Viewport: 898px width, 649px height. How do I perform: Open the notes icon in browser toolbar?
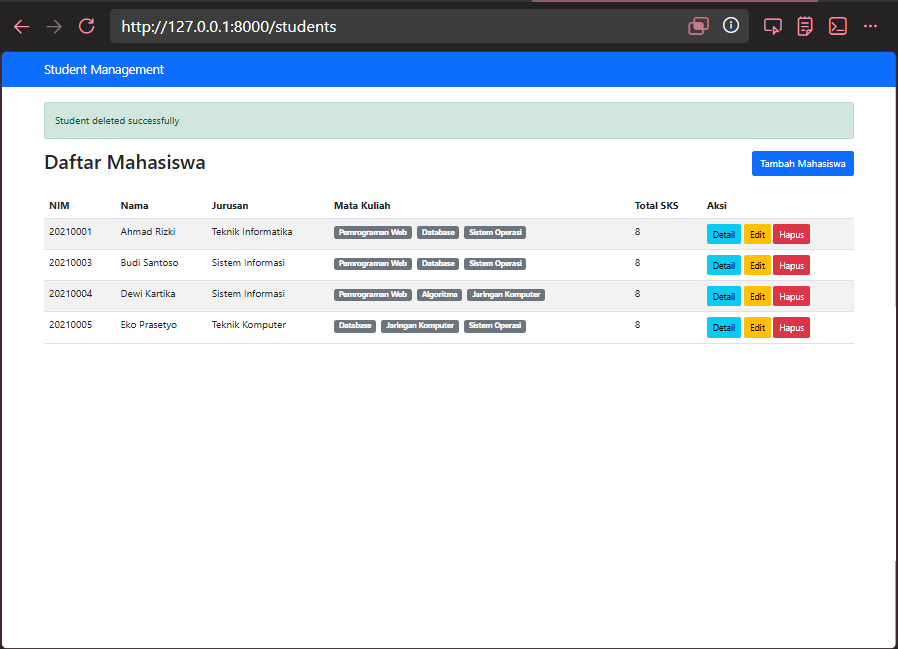pos(805,26)
